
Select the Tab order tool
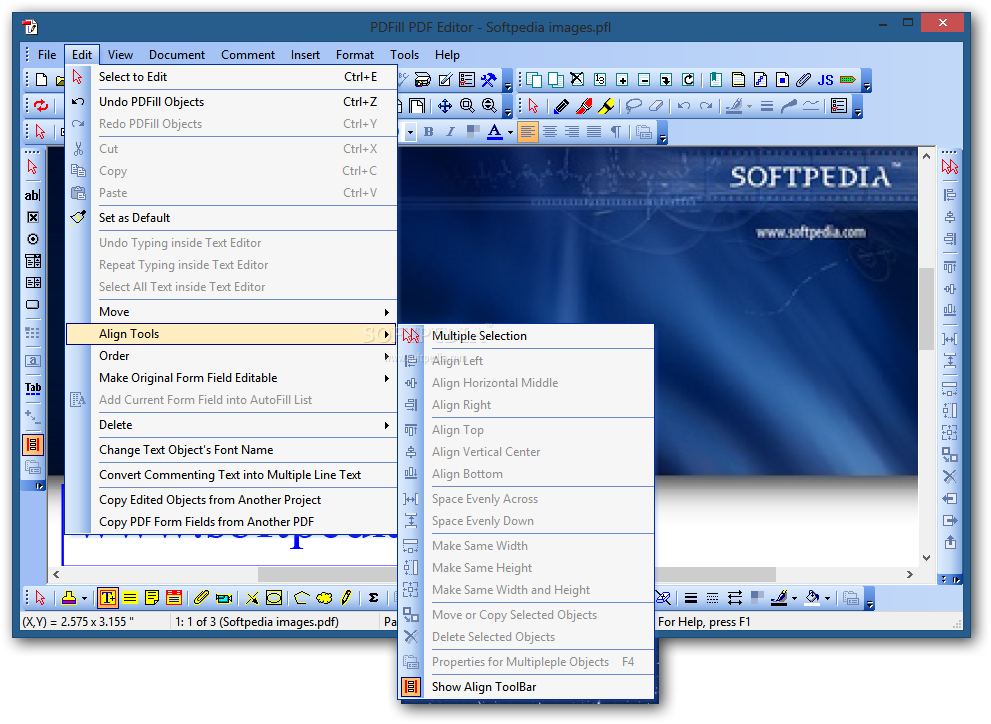coord(32,388)
